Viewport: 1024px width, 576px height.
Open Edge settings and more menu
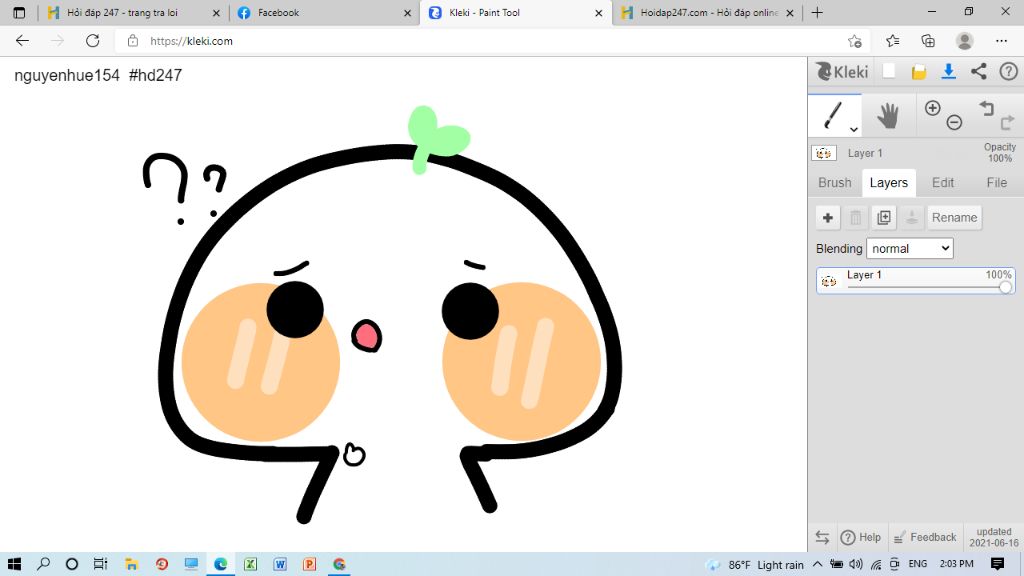[1001, 41]
